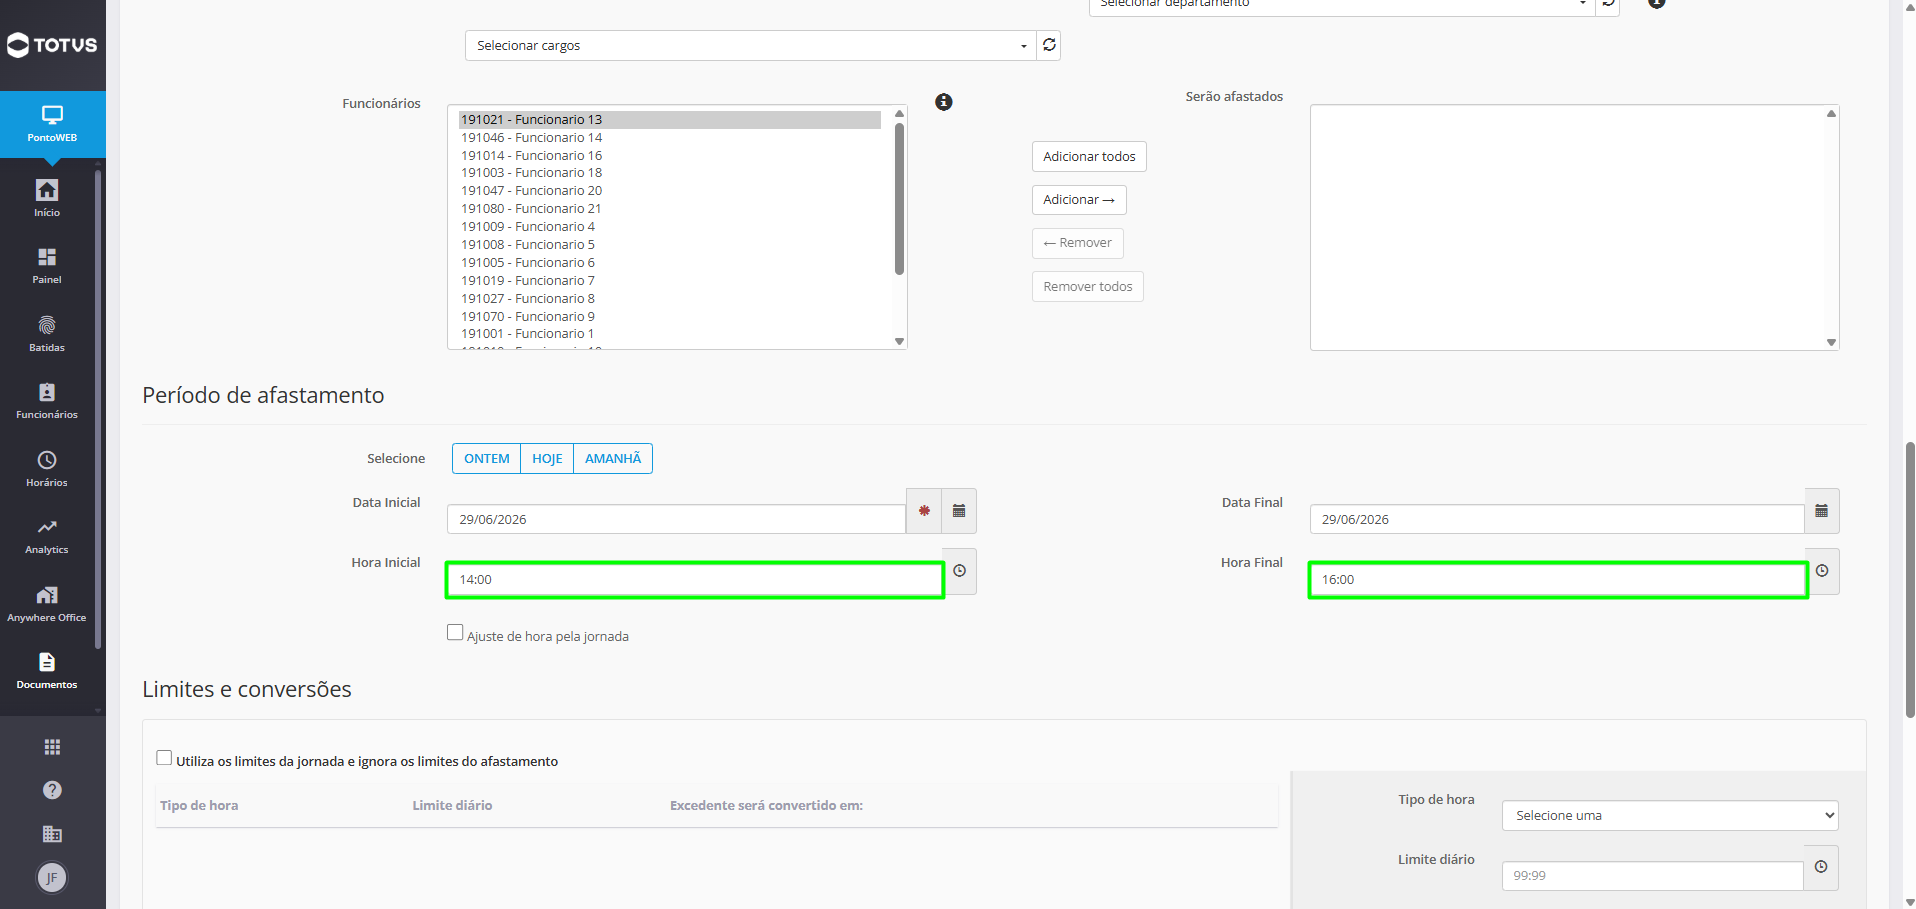
Task: Select 191008 - Funcionario 5
Action: pos(669,245)
